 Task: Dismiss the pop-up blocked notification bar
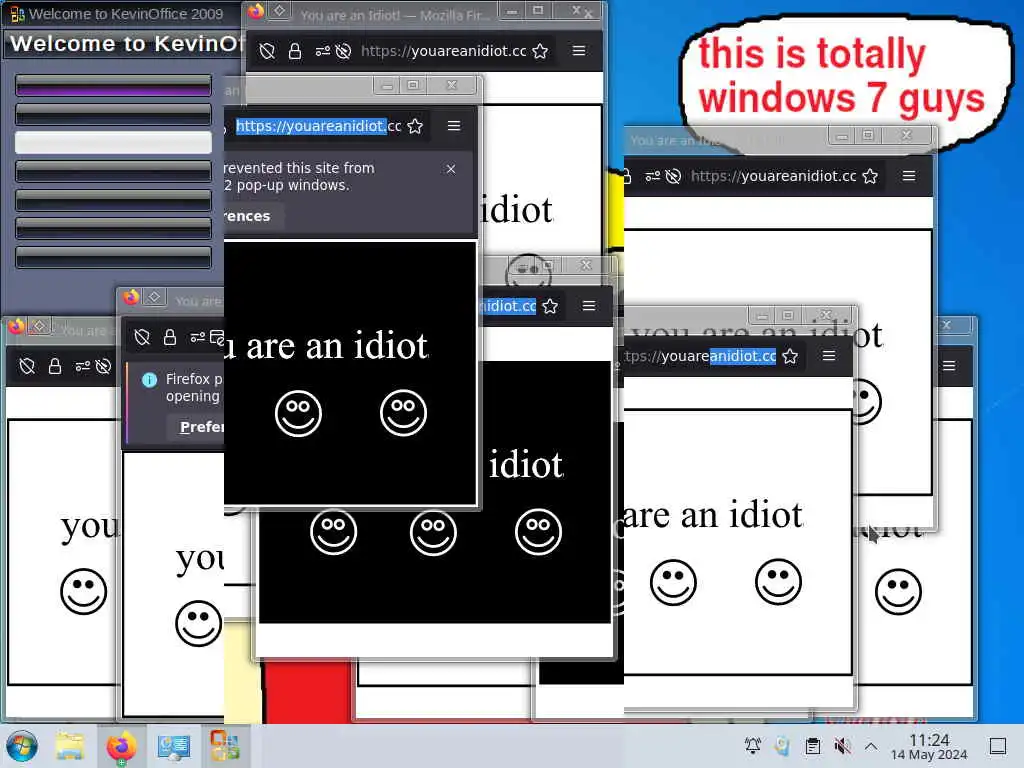click(451, 169)
